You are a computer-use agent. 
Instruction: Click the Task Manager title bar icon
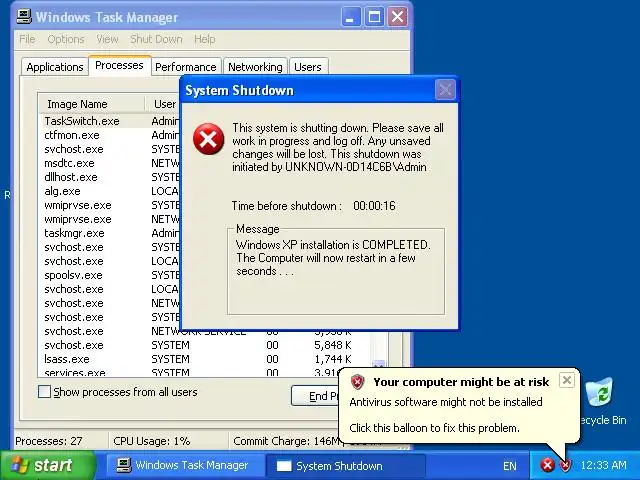pos(24,17)
